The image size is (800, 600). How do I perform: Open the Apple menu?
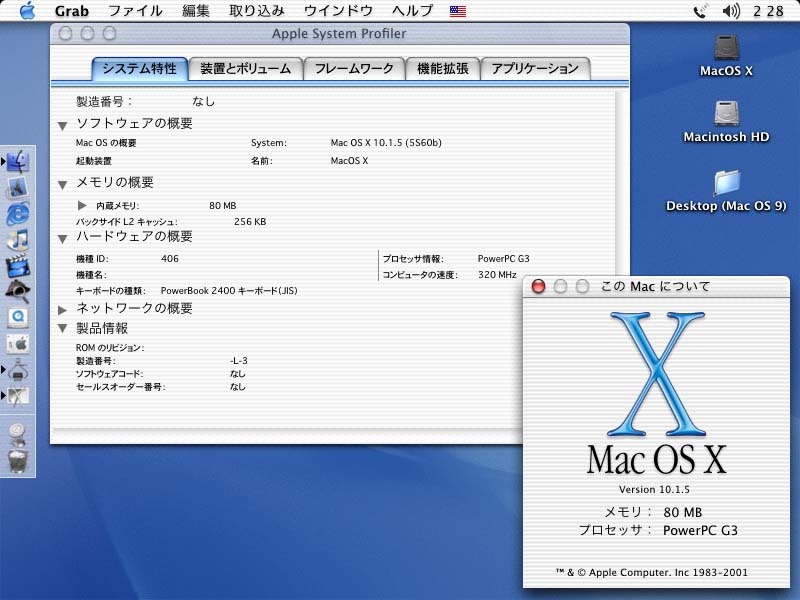point(27,10)
